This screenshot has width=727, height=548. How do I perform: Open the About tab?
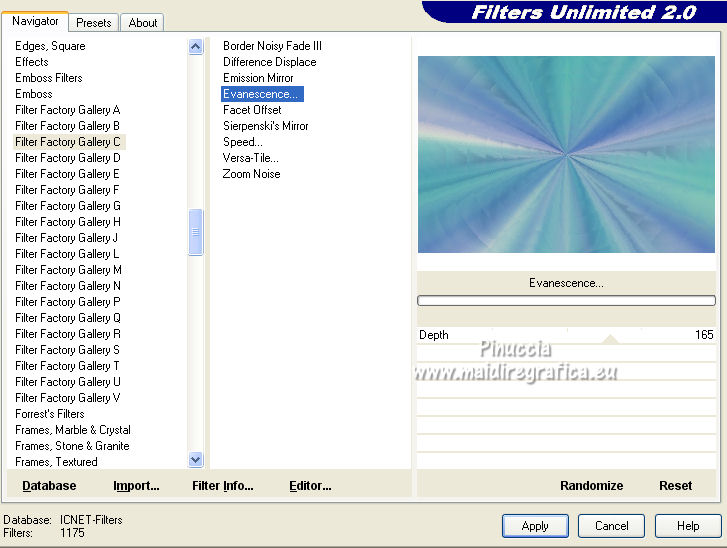(x=142, y=23)
